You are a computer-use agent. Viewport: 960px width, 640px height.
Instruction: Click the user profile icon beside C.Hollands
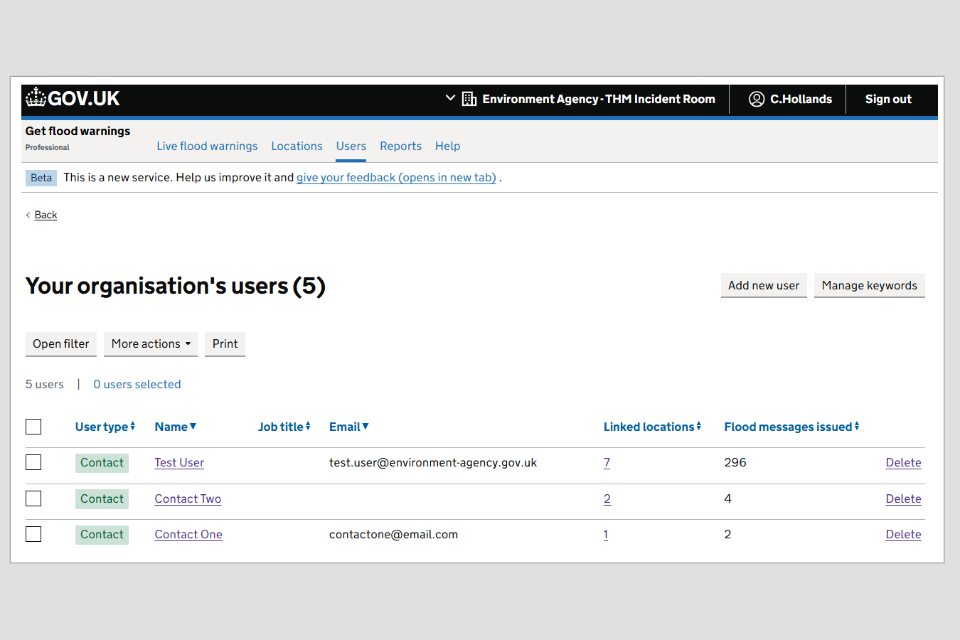(757, 99)
